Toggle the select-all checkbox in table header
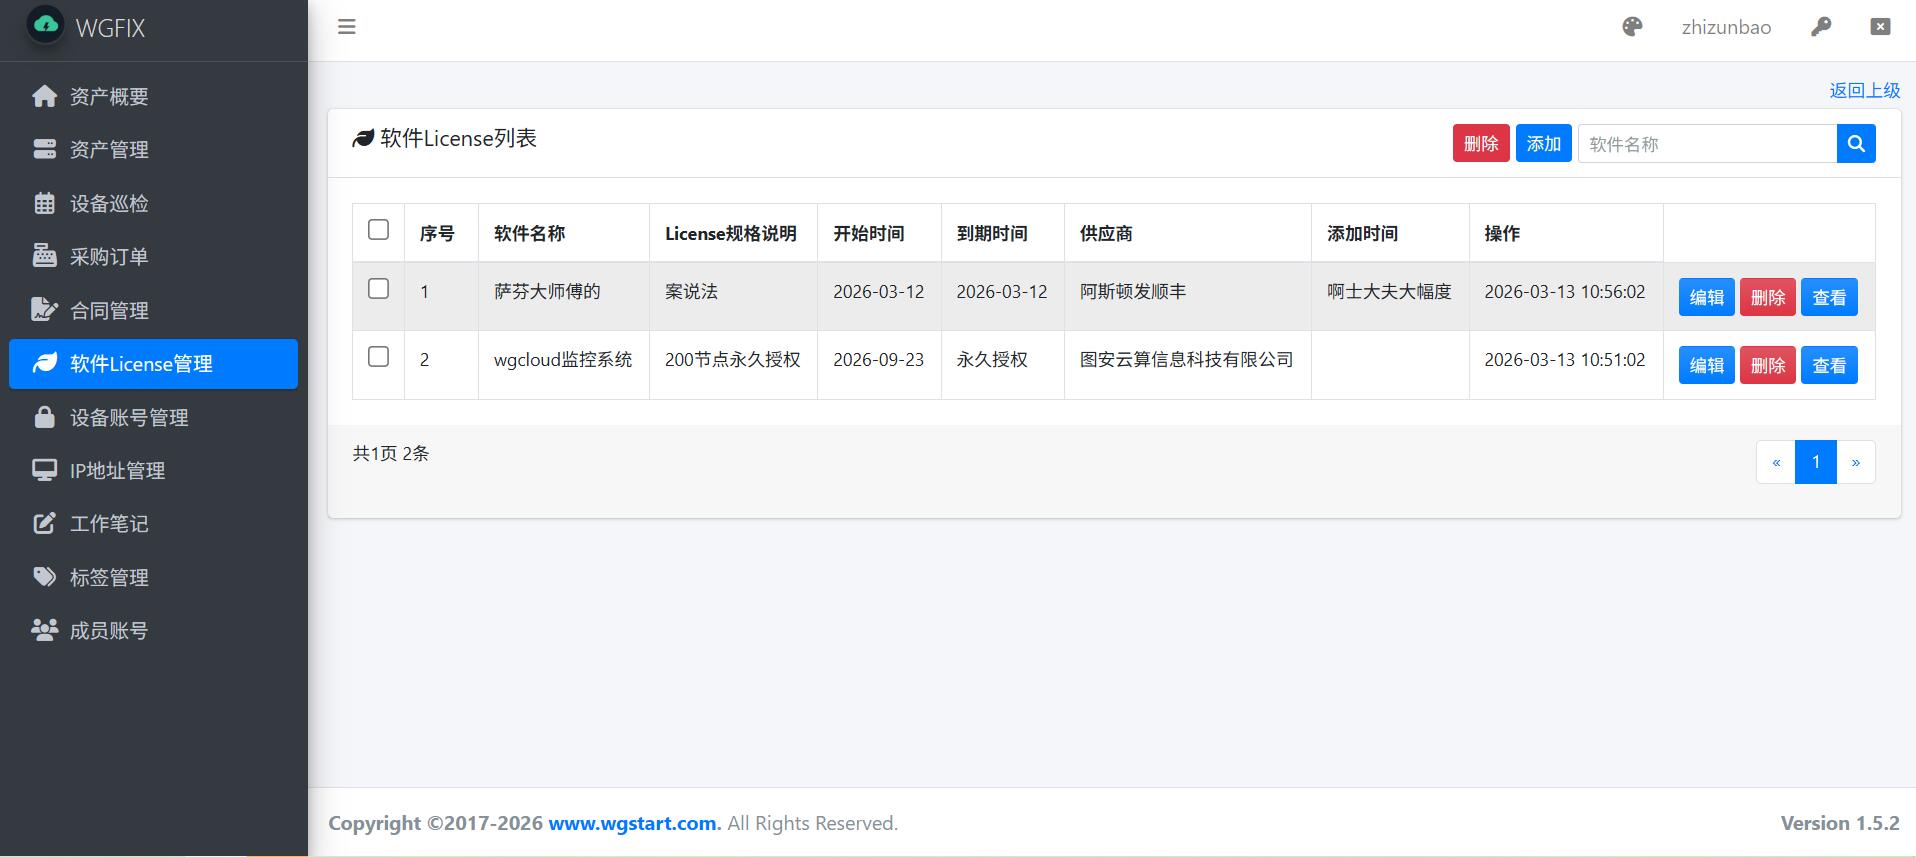This screenshot has width=1916, height=857. click(x=378, y=230)
